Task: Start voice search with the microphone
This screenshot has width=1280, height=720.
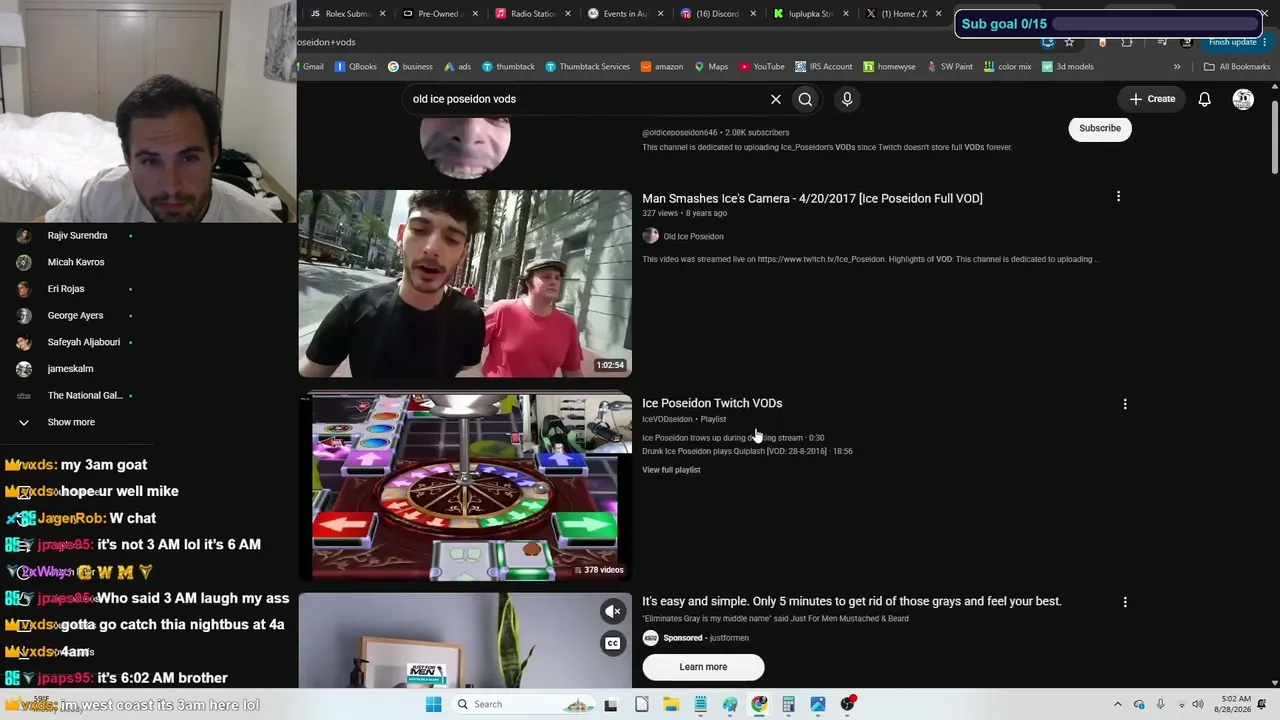Action: pyautogui.click(x=847, y=99)
